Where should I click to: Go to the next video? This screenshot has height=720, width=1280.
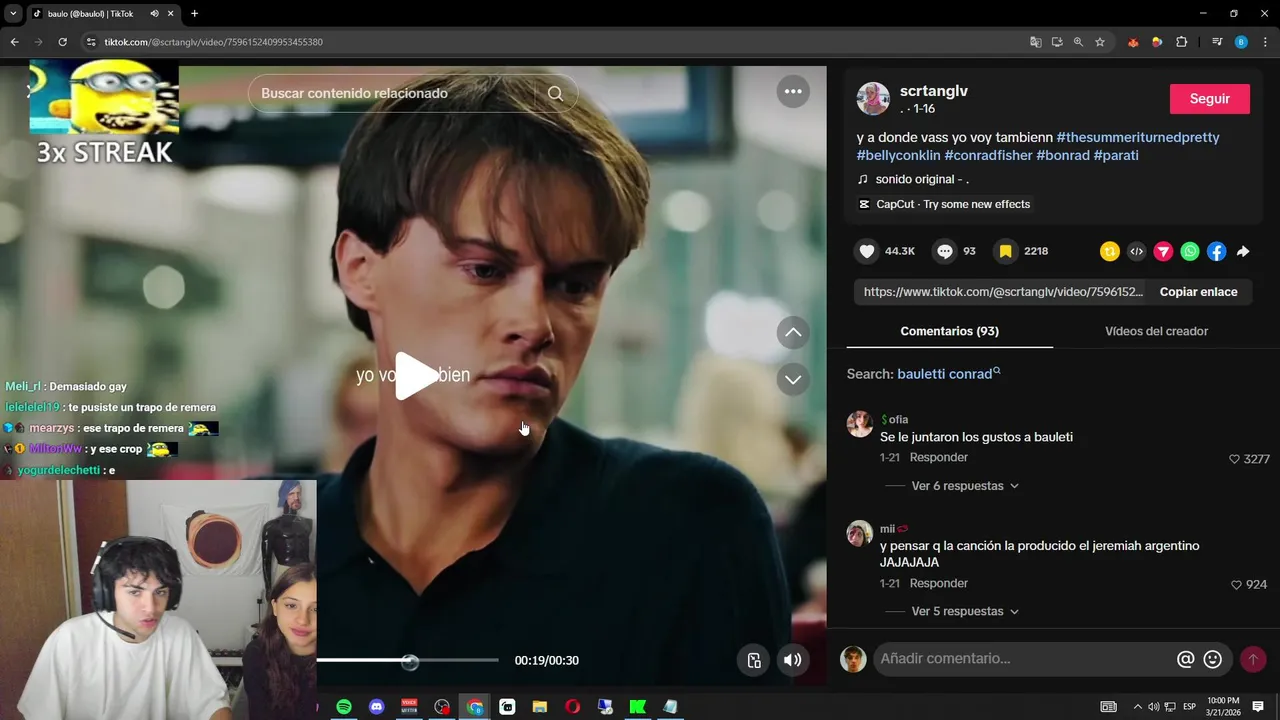[x=793, y=379]
